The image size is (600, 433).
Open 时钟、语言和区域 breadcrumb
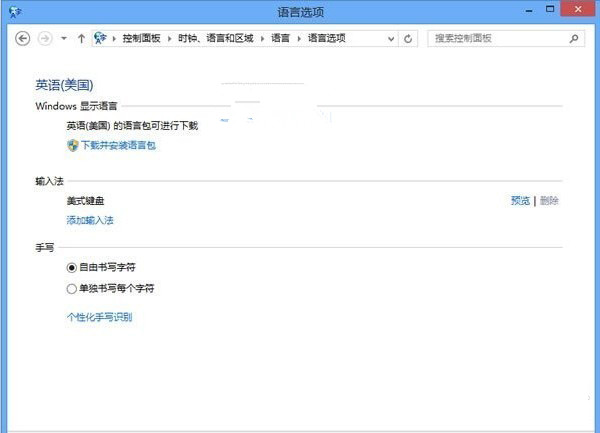point(215,38)
